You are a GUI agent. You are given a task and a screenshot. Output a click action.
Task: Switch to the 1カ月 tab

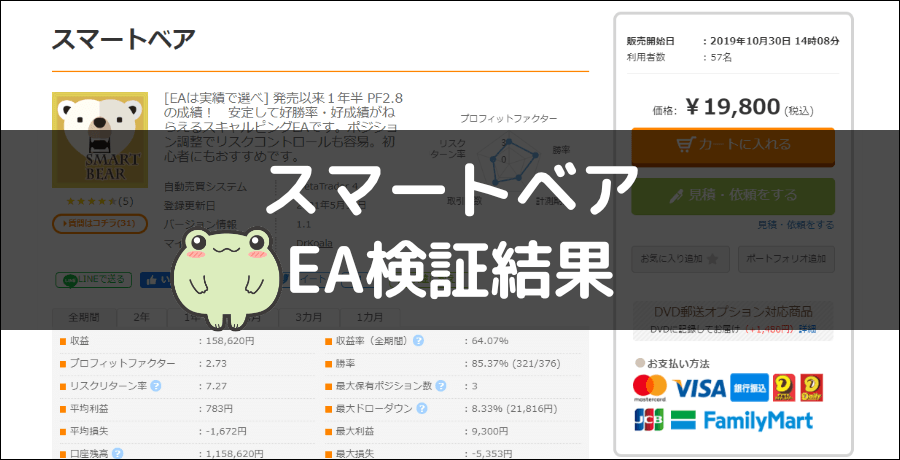(370, 318)
